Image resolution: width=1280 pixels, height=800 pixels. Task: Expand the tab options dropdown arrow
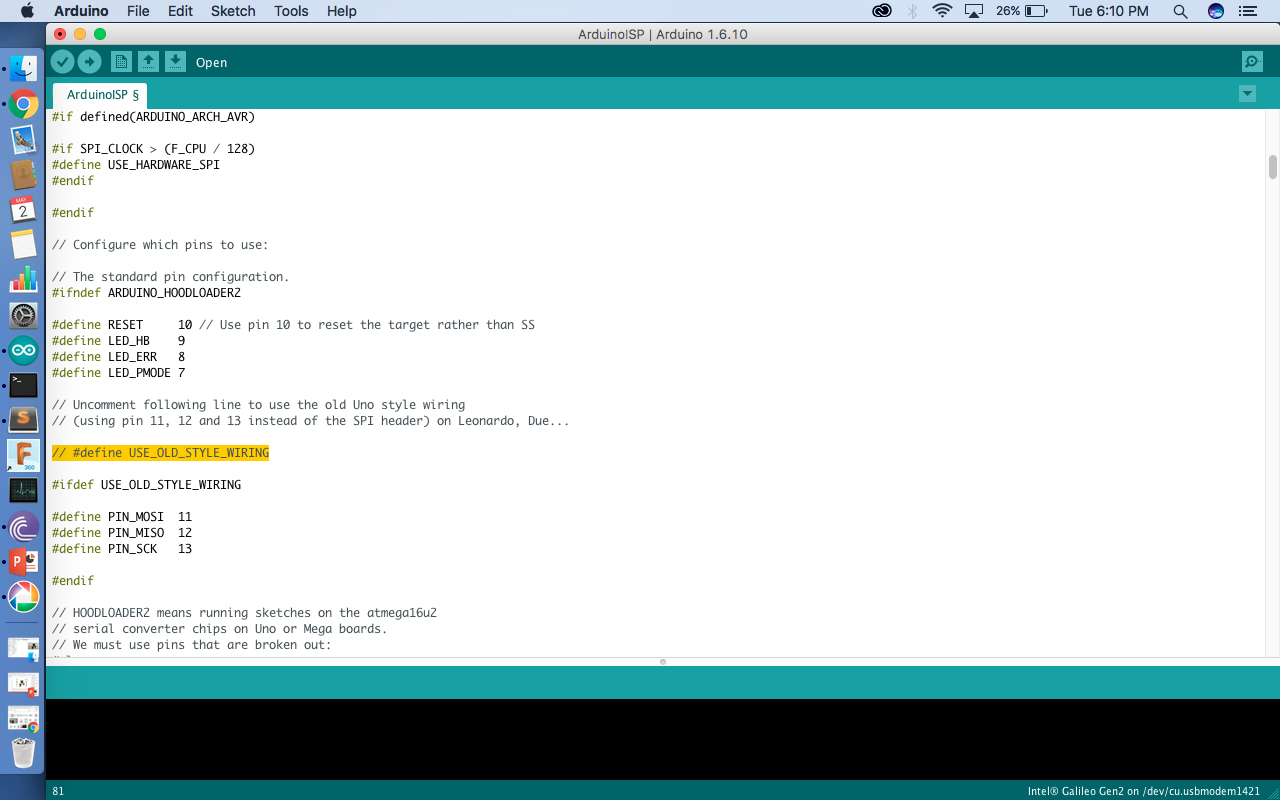click(1247, 94)
